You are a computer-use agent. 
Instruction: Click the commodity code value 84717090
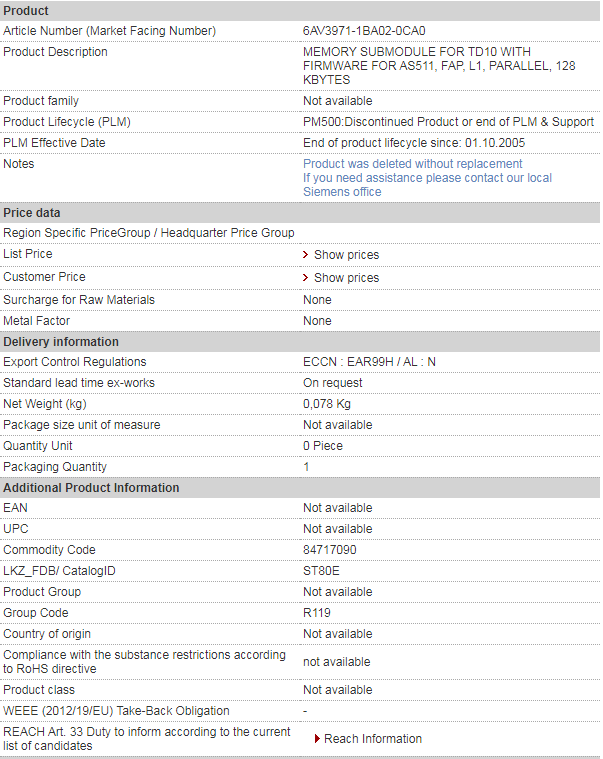tap(330, 550)
